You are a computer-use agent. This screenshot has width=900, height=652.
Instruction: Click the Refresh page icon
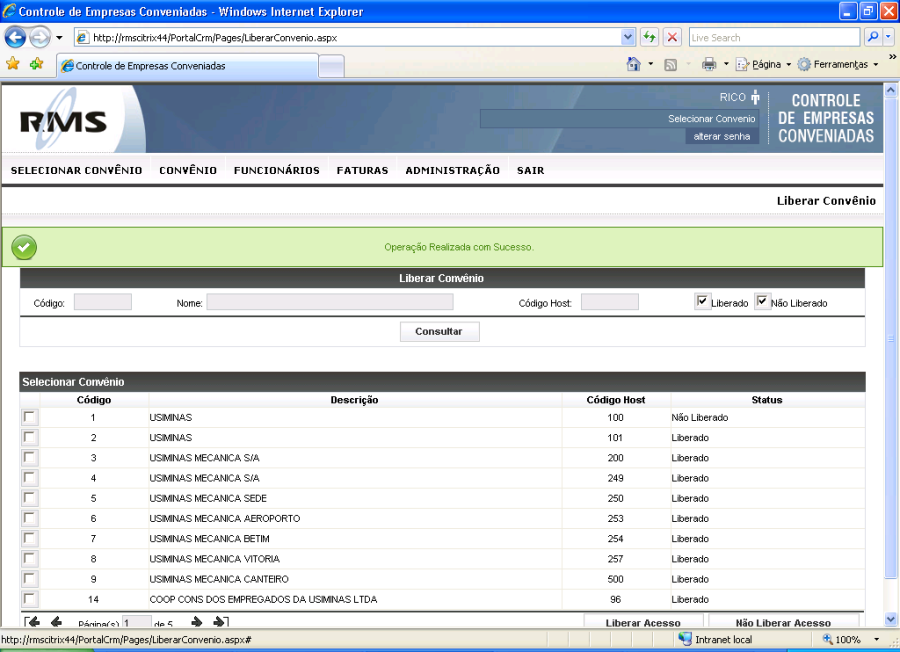coord(649,37)
